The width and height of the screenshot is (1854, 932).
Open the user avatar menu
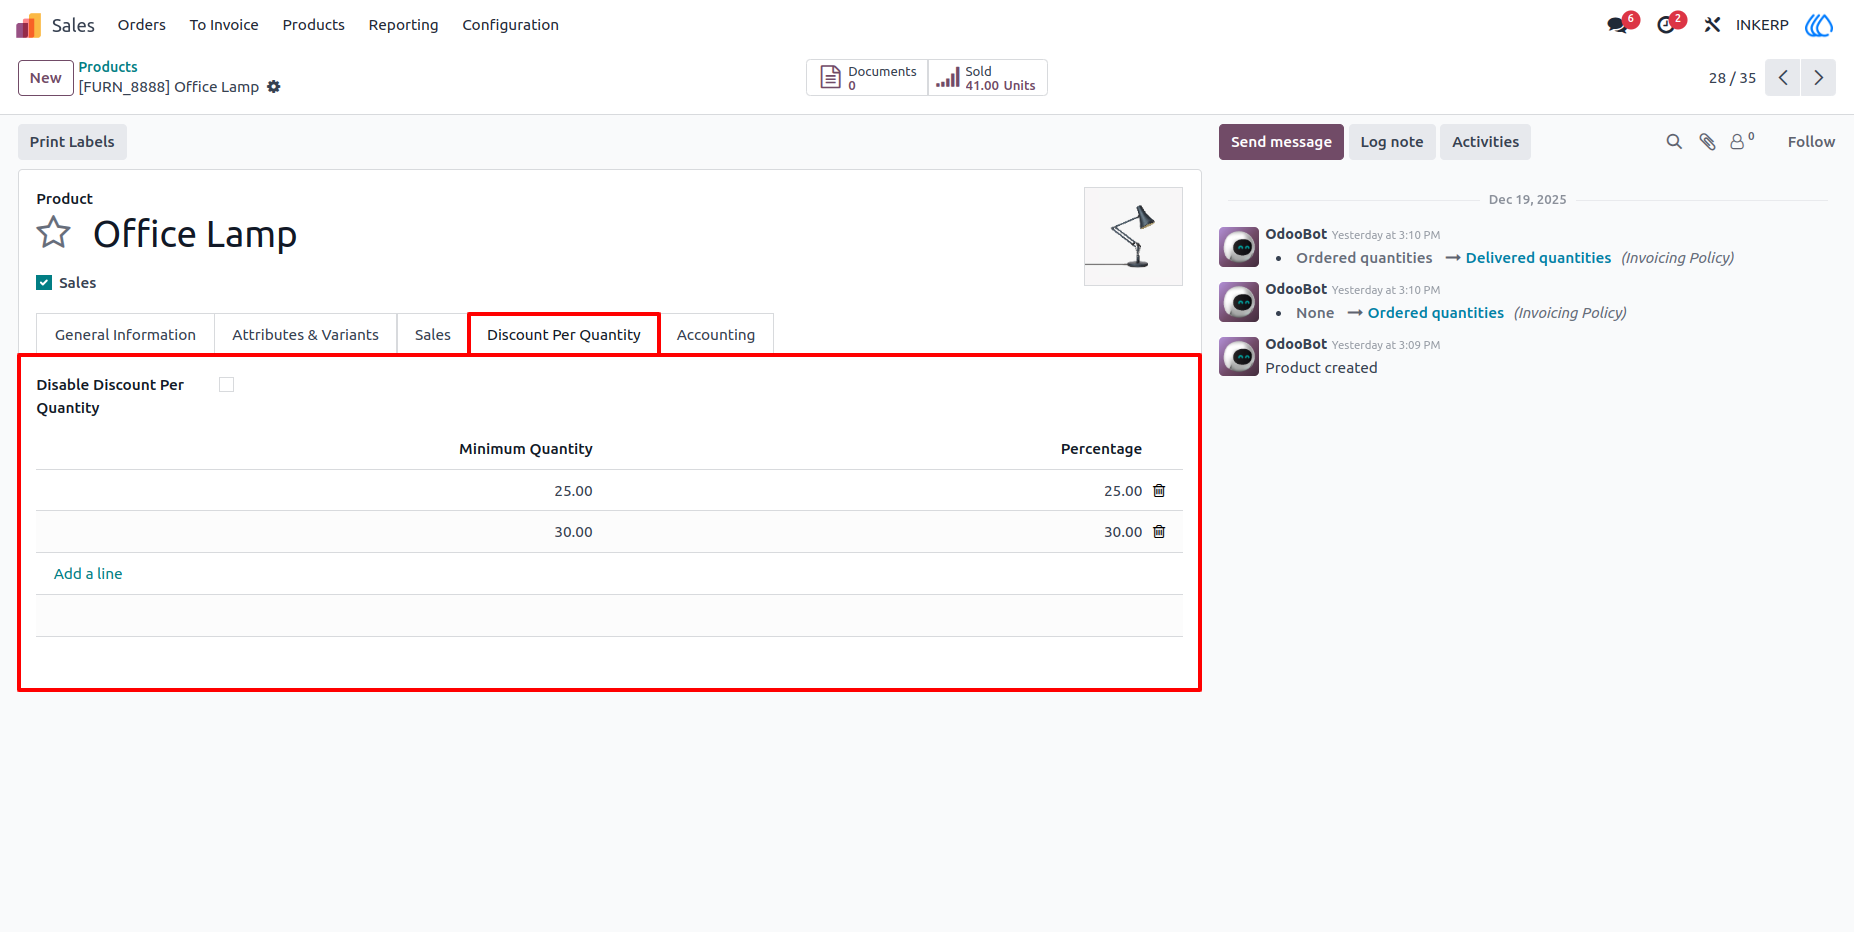[x=1819, y=25]
